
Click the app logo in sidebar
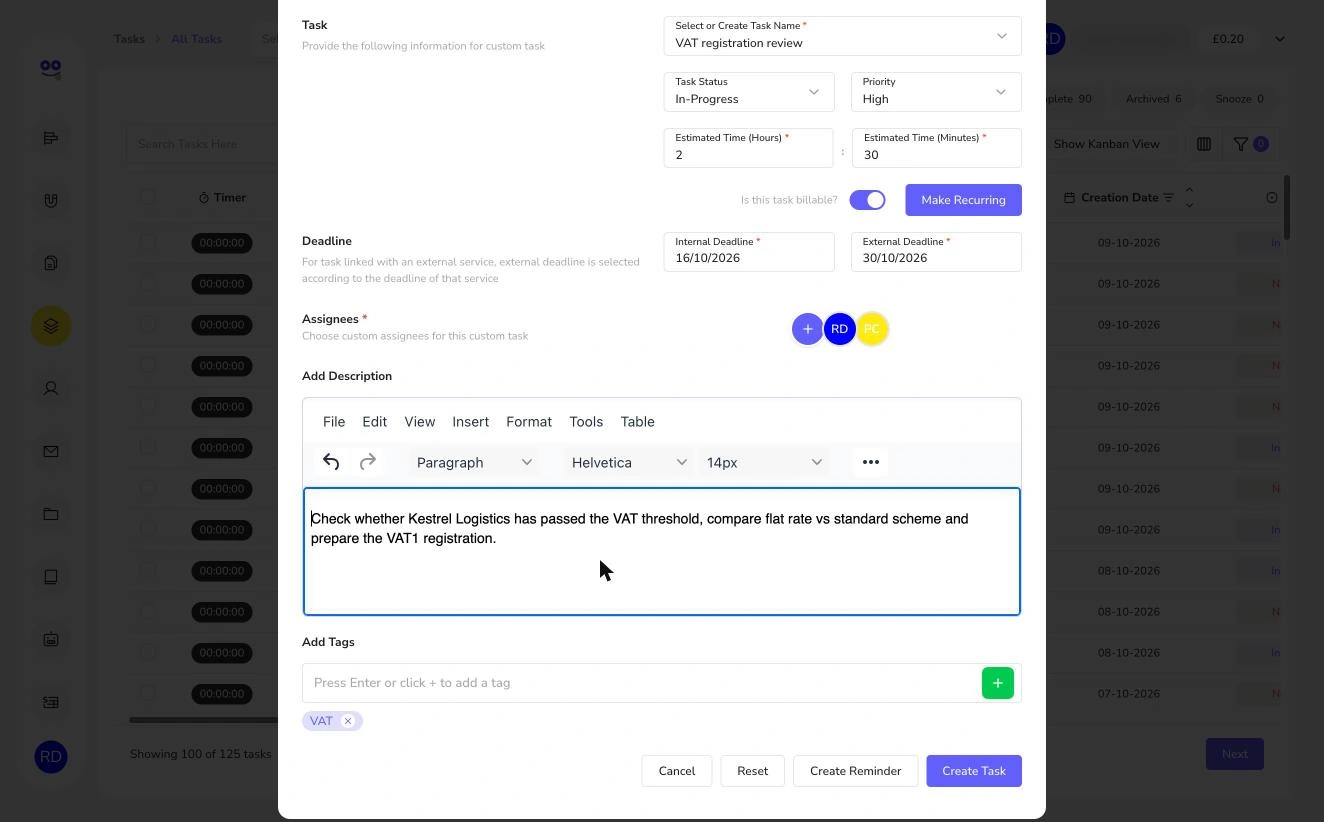[51, 68]
